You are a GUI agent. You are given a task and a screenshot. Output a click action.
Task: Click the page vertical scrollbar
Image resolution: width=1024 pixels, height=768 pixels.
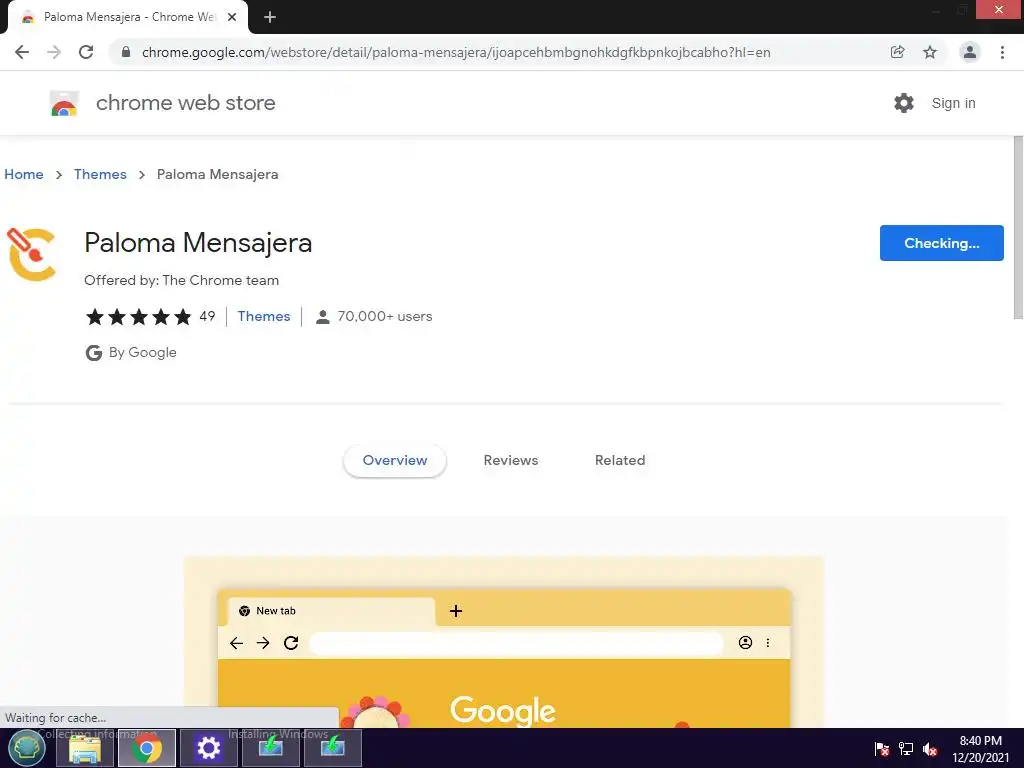tap(1018, 227)
